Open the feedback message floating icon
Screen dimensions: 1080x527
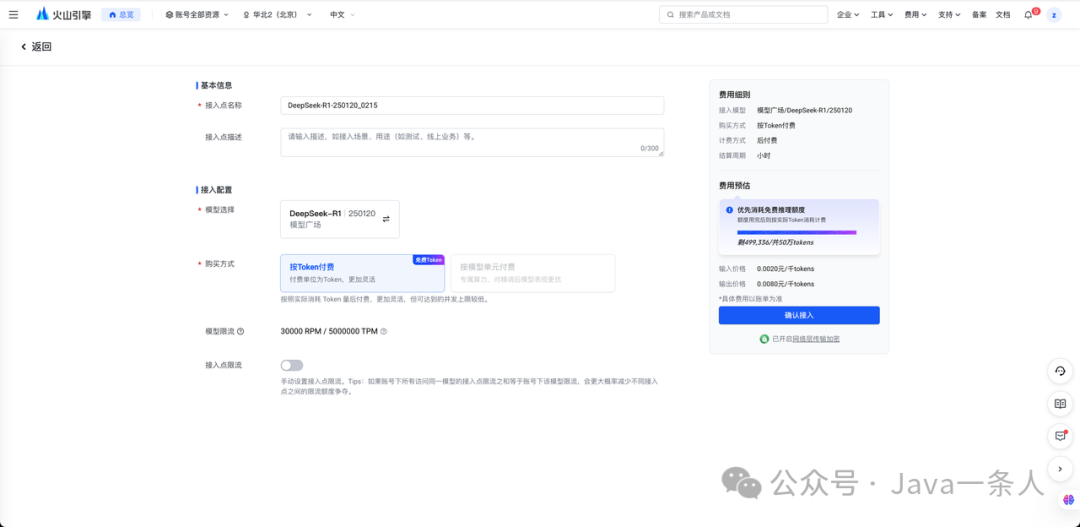coord(1060,436)
